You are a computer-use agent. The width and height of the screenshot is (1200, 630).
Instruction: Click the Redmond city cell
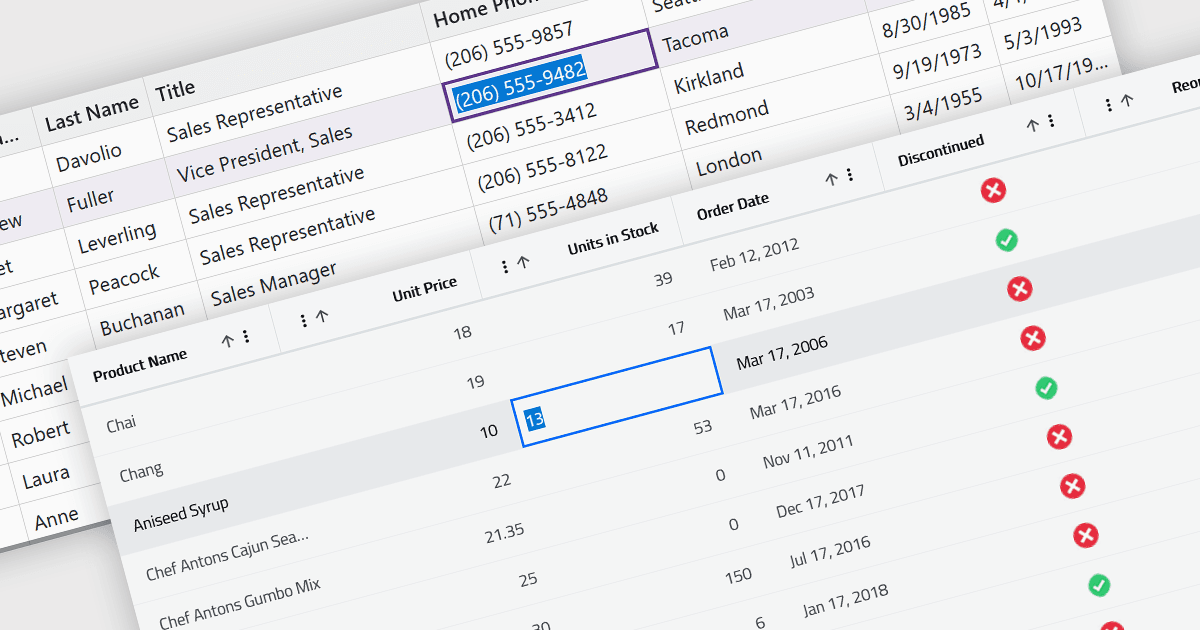point(727,117)
